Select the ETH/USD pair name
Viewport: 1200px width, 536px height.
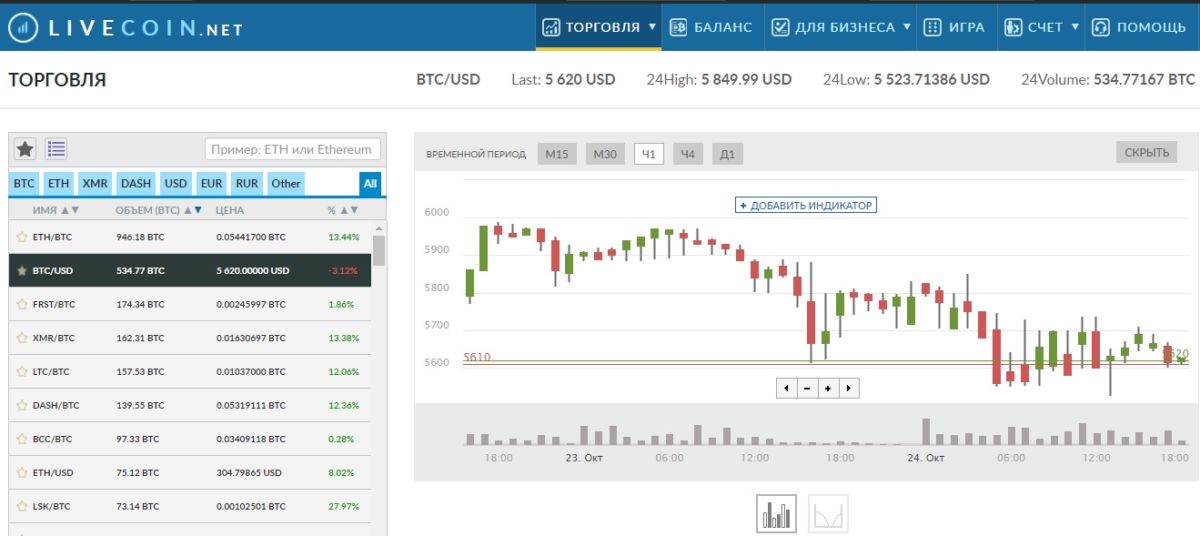pyautogui.click(x=53, y=472)
